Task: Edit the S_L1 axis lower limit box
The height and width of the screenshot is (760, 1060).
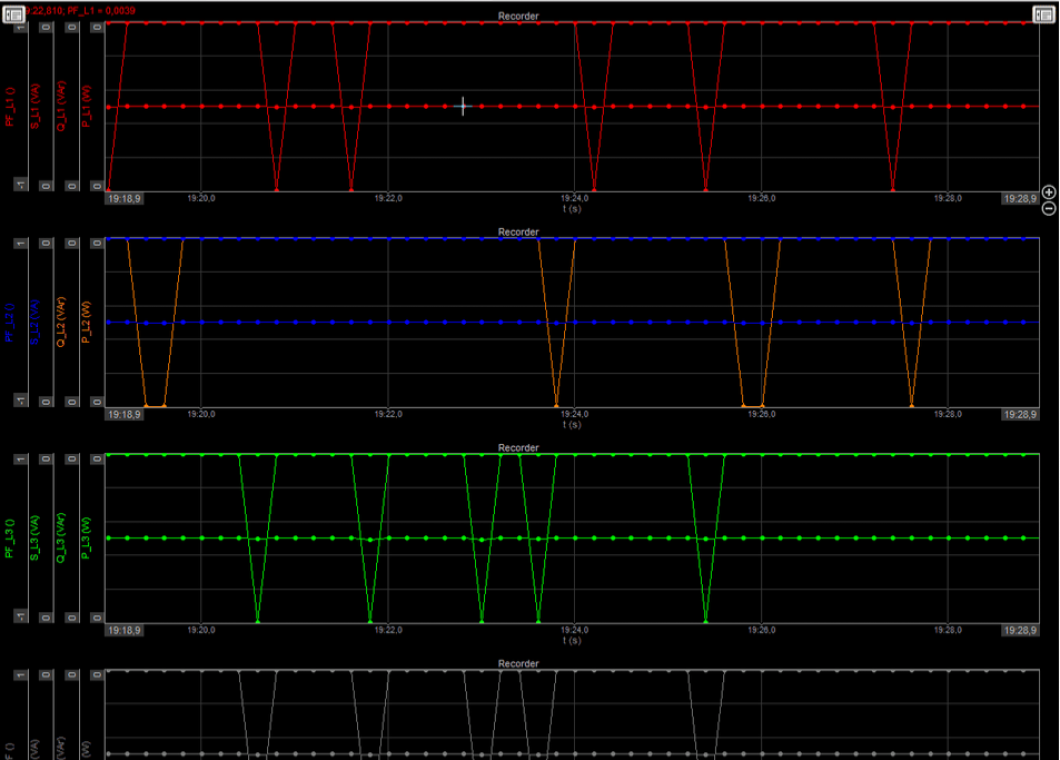Action: click(x=46, y=186)
